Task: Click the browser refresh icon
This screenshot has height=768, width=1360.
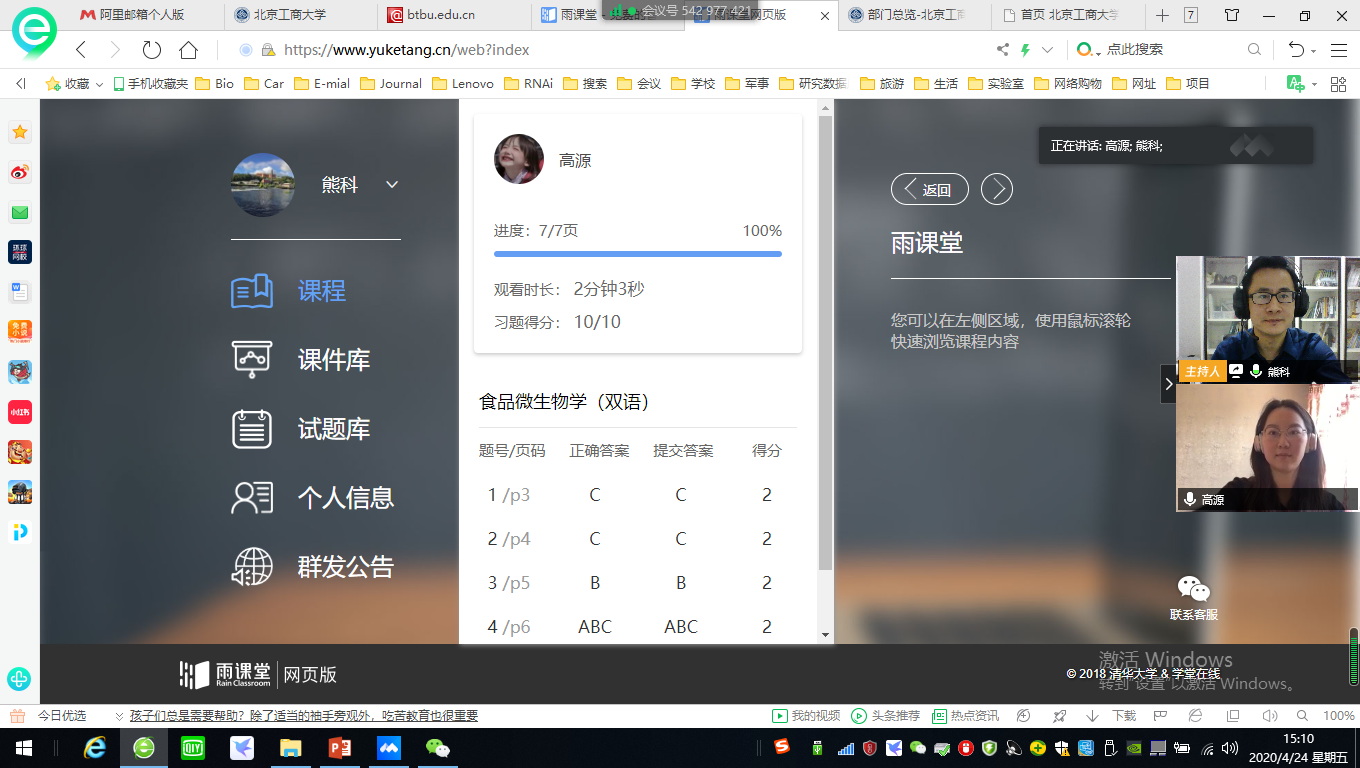Action: 151,50
